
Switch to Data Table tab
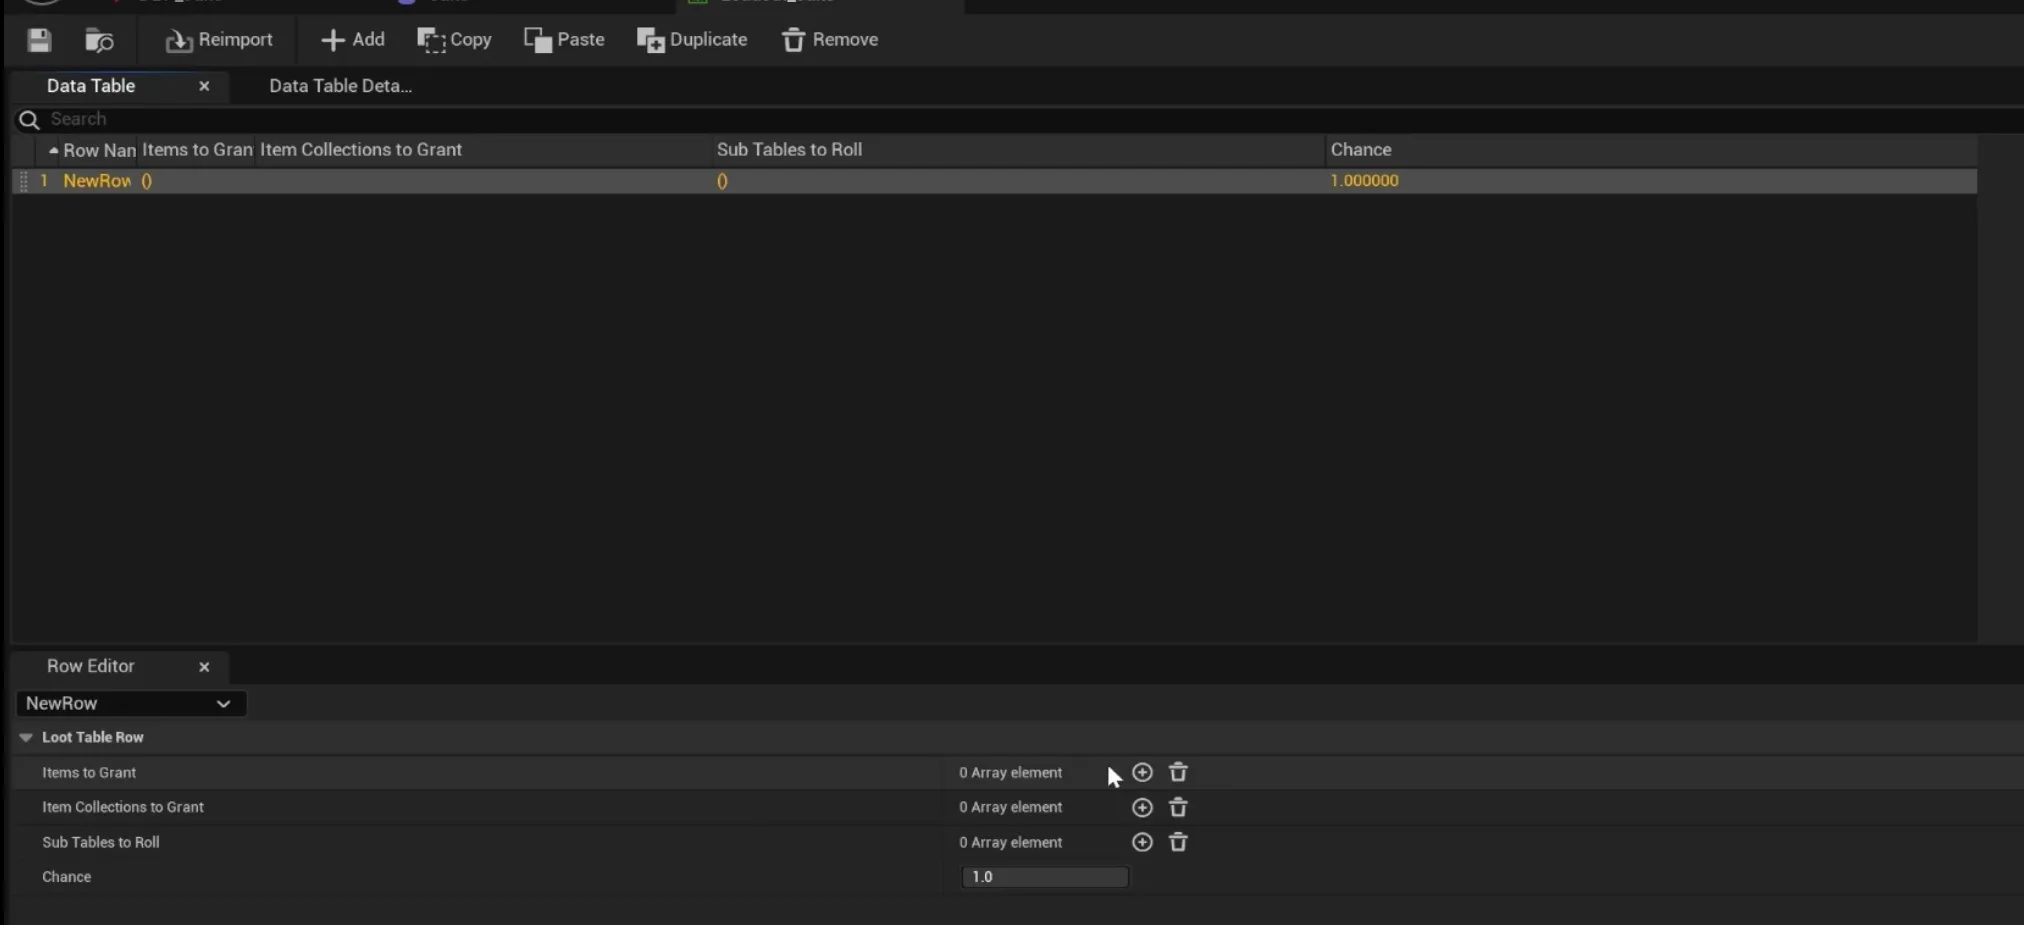[91, 86]
